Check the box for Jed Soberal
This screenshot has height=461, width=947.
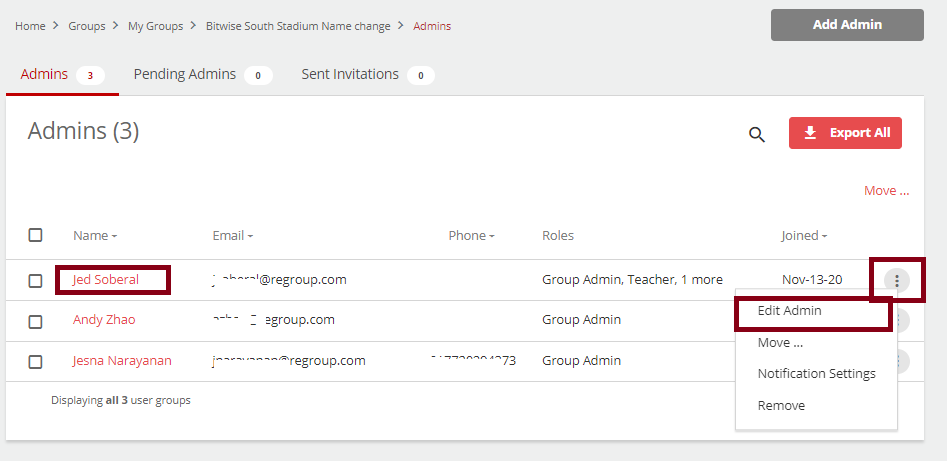tap(36, 280)
